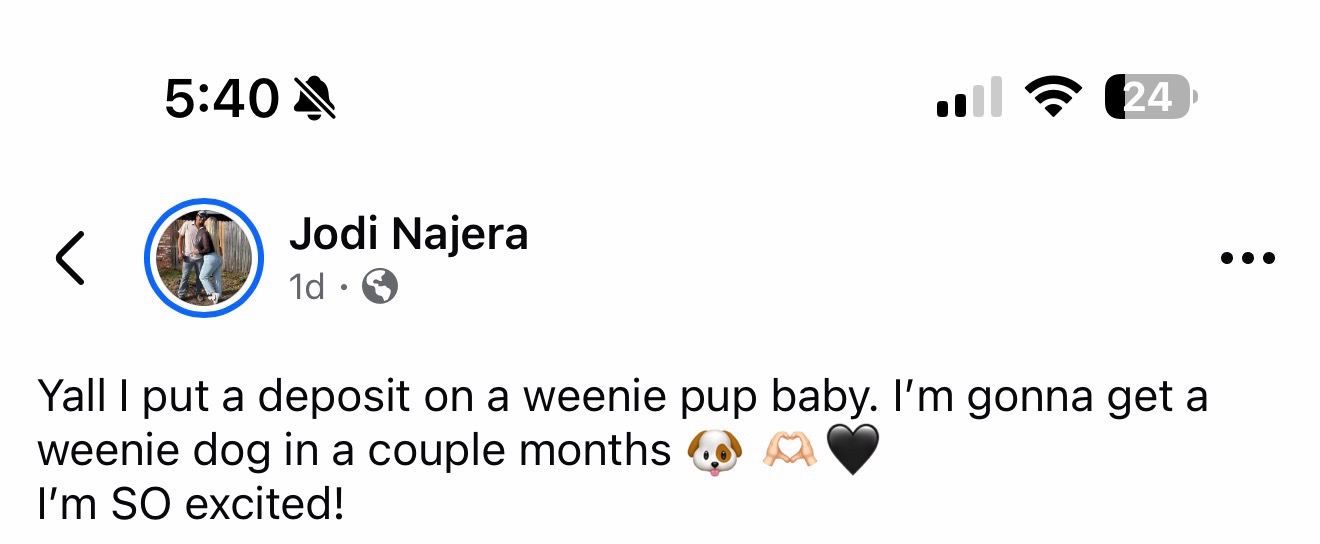Tap the word 'deposit' in the post

coord(334,398)
